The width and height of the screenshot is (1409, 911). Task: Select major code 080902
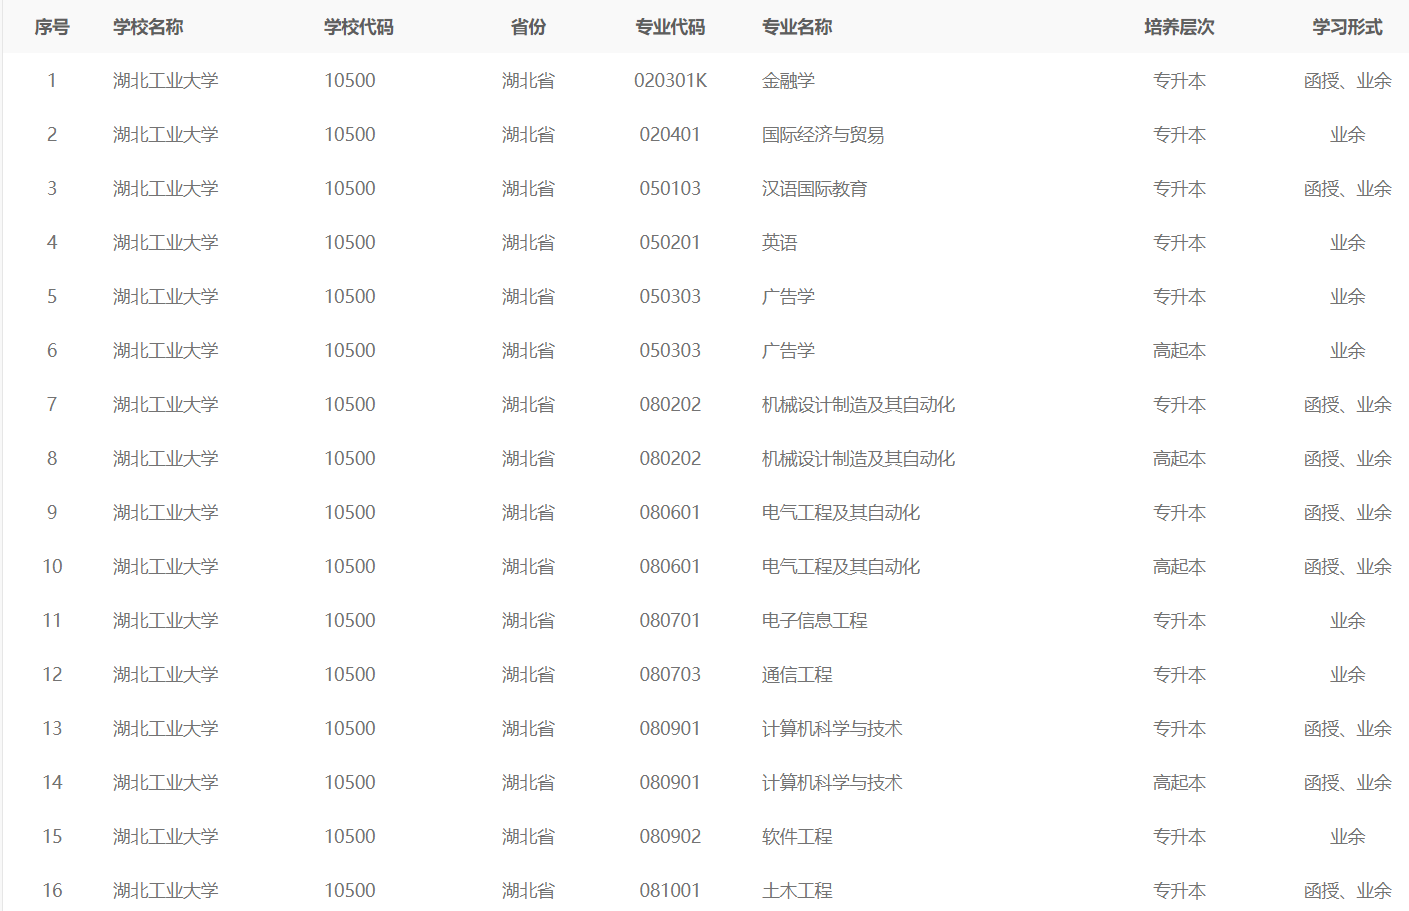point(670,837)
